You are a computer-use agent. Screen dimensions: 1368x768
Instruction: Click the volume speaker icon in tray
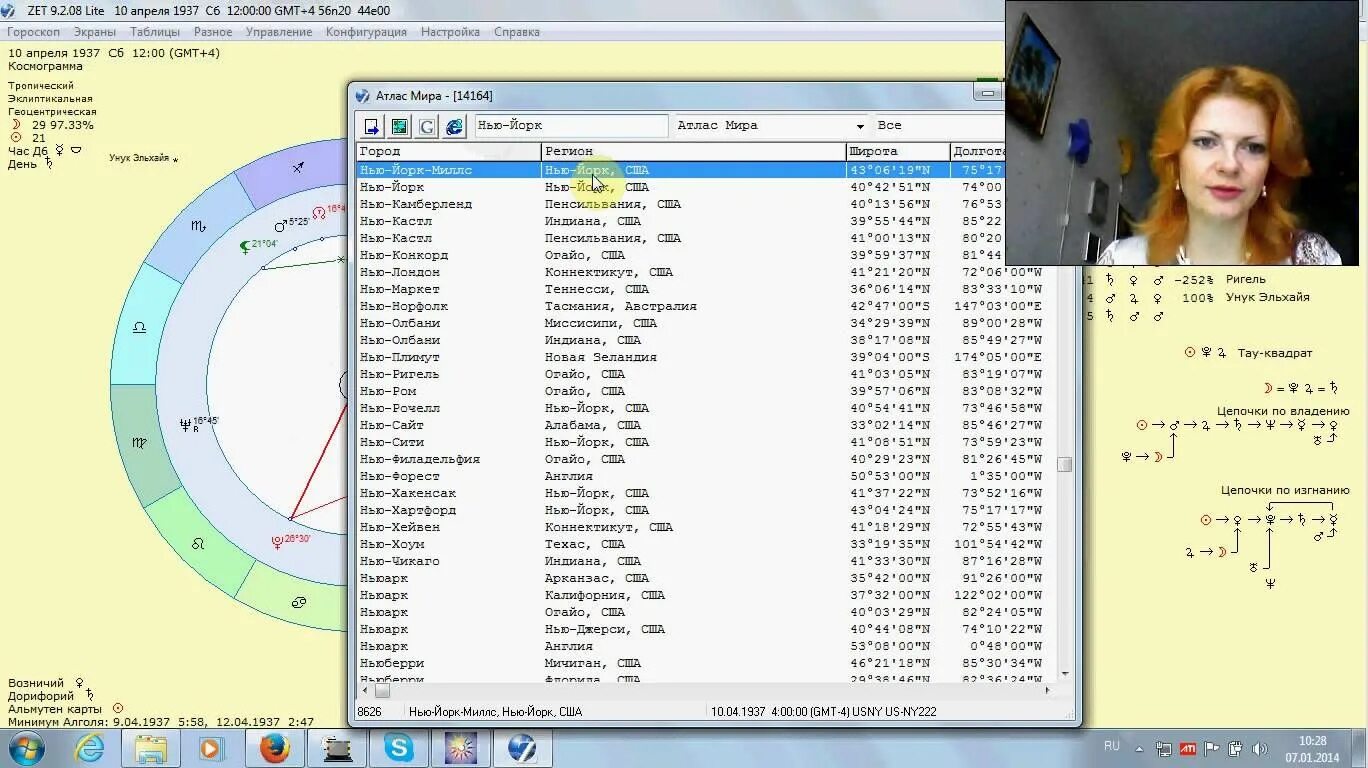(1260, 748)
